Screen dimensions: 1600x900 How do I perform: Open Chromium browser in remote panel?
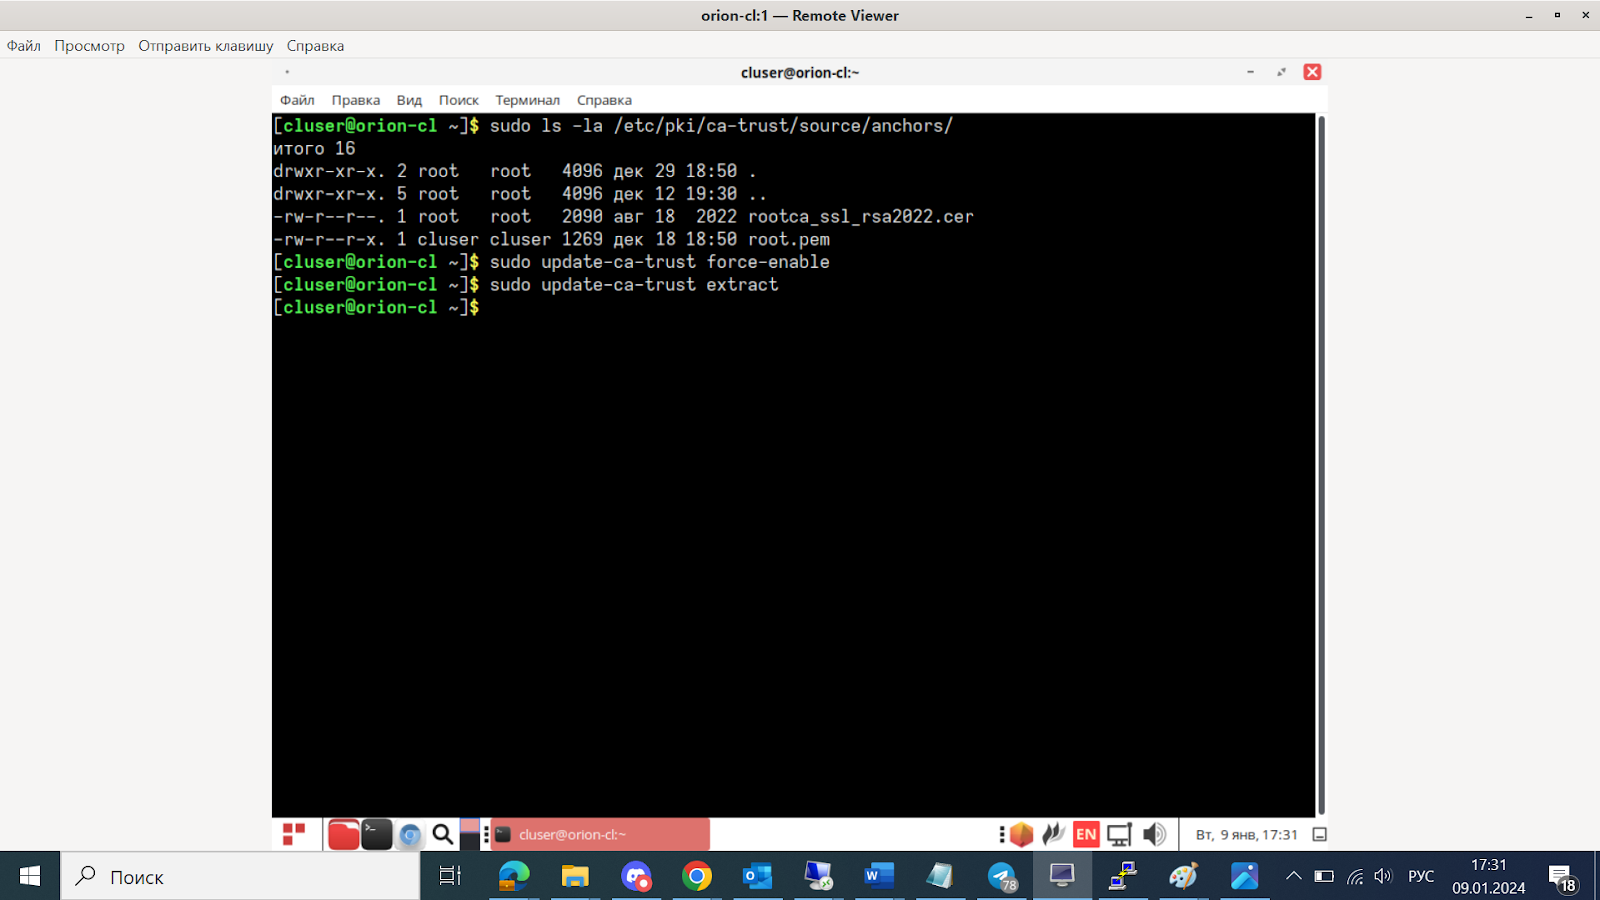[410, 834]
